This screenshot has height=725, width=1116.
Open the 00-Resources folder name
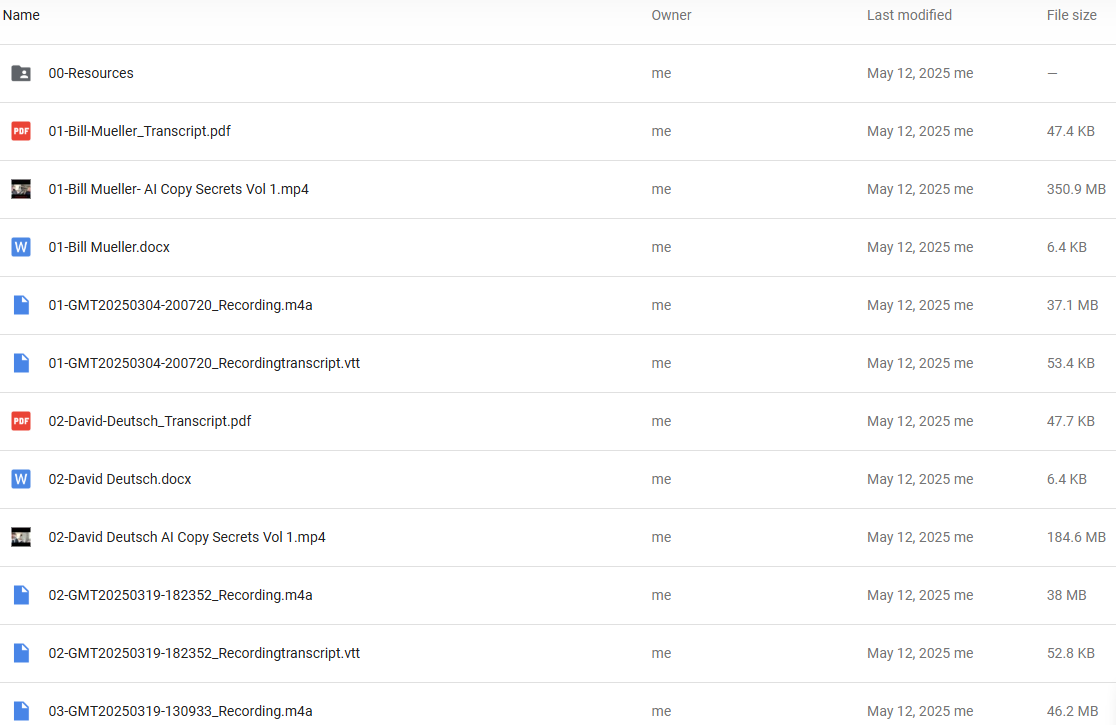click(x=91, y=73)
